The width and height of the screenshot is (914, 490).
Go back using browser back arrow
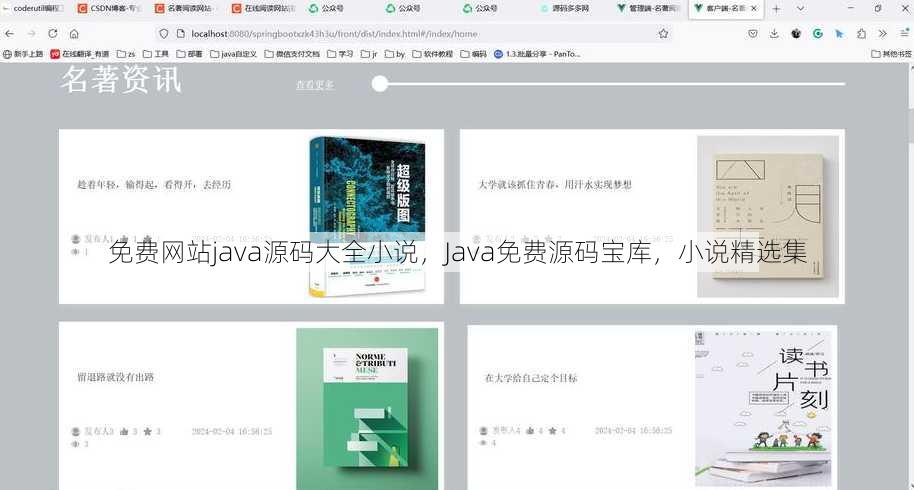[9, 34]
